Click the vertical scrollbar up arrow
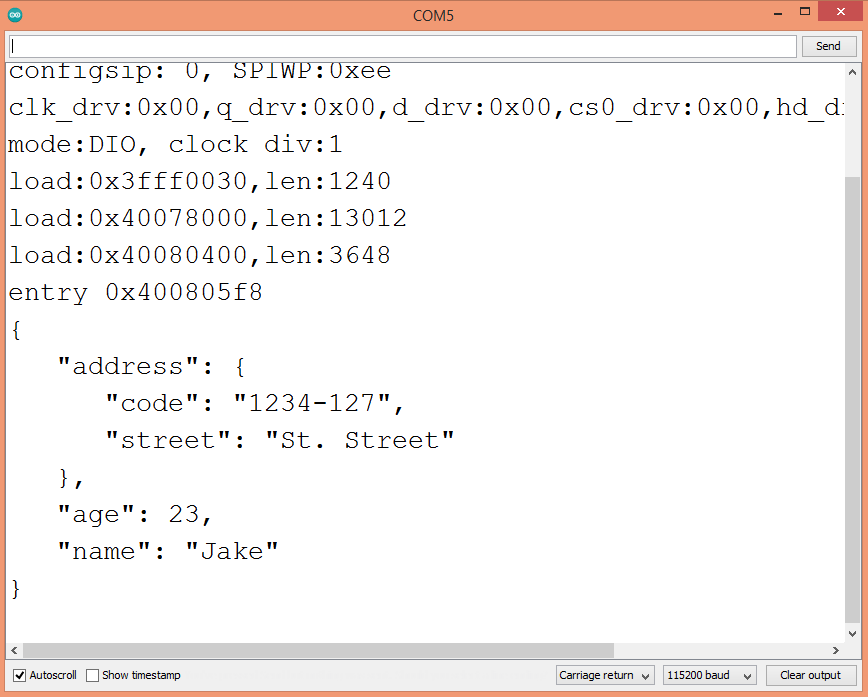The width and height of the screenshot is (868, 697). [x=852, y=72]
